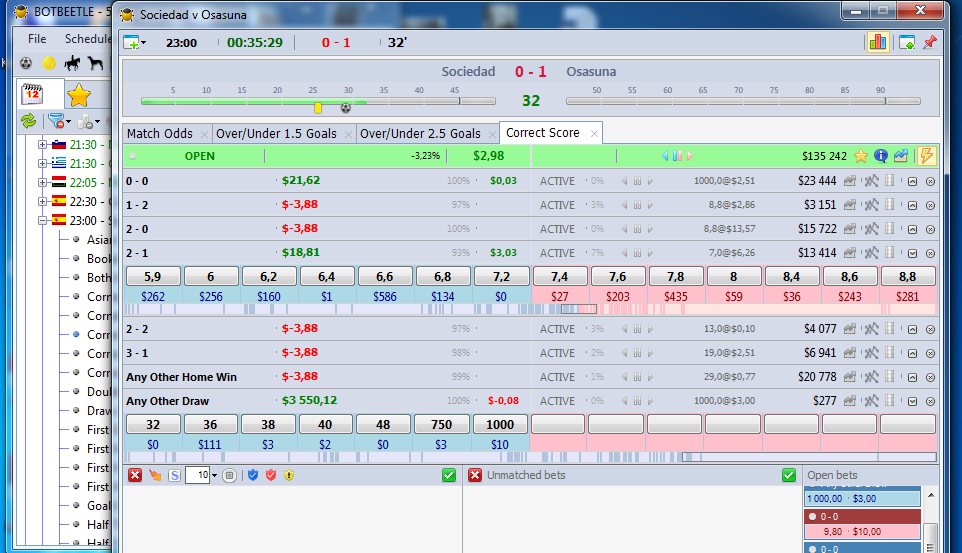Viewport: 962px width, 553px height.
Task: Click the blue market info icon
Action: pos(881,156)
